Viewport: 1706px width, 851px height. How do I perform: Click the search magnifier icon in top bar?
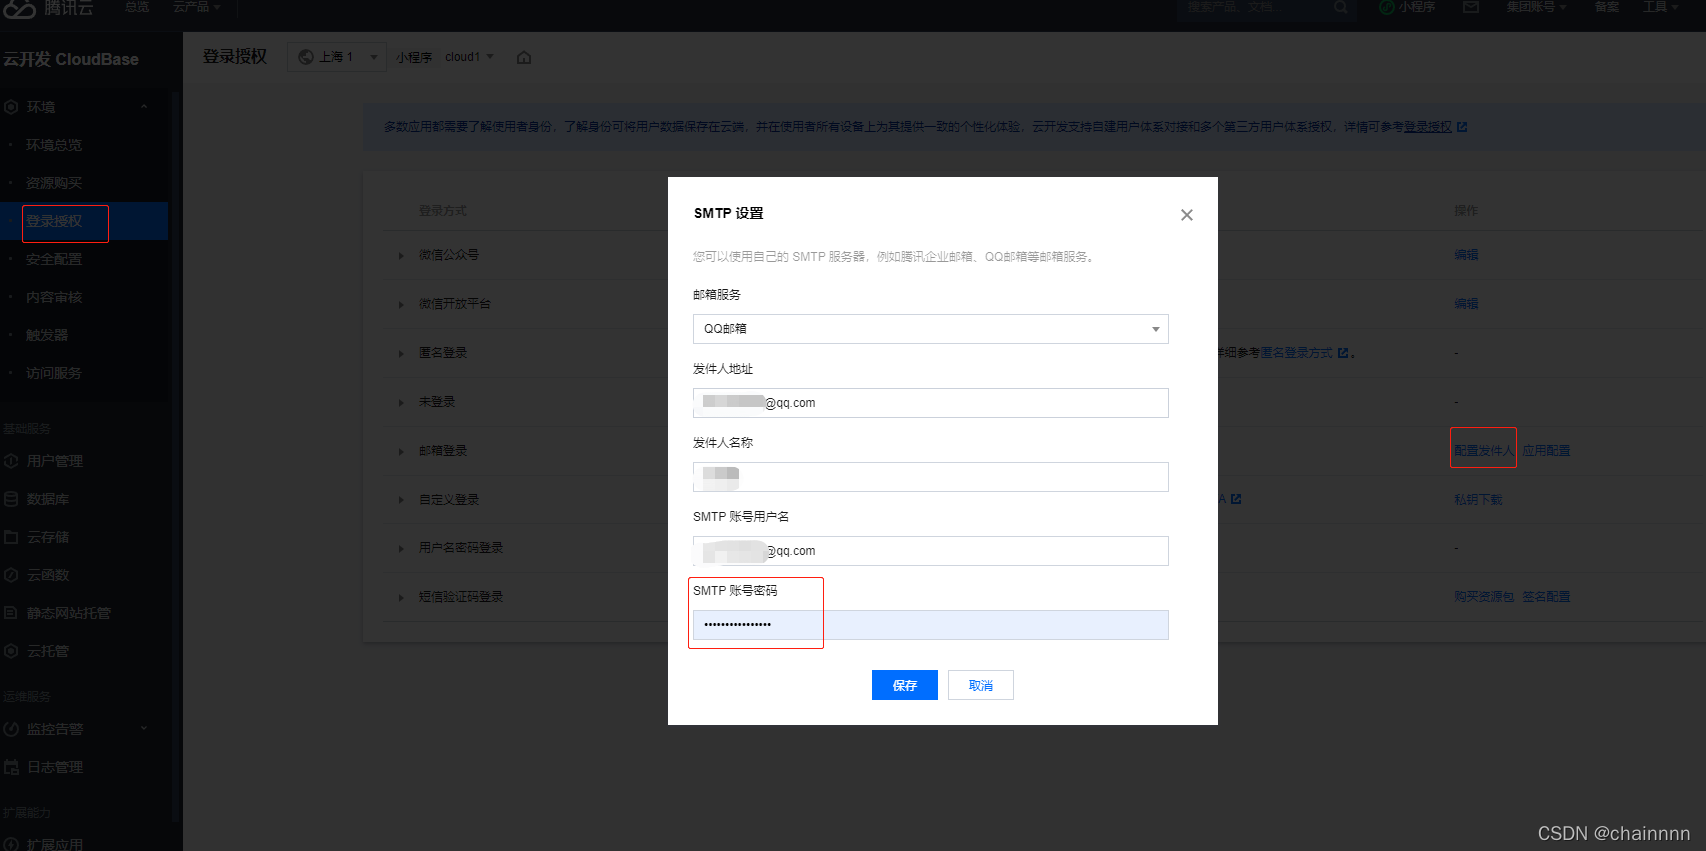click(1340, 7)
